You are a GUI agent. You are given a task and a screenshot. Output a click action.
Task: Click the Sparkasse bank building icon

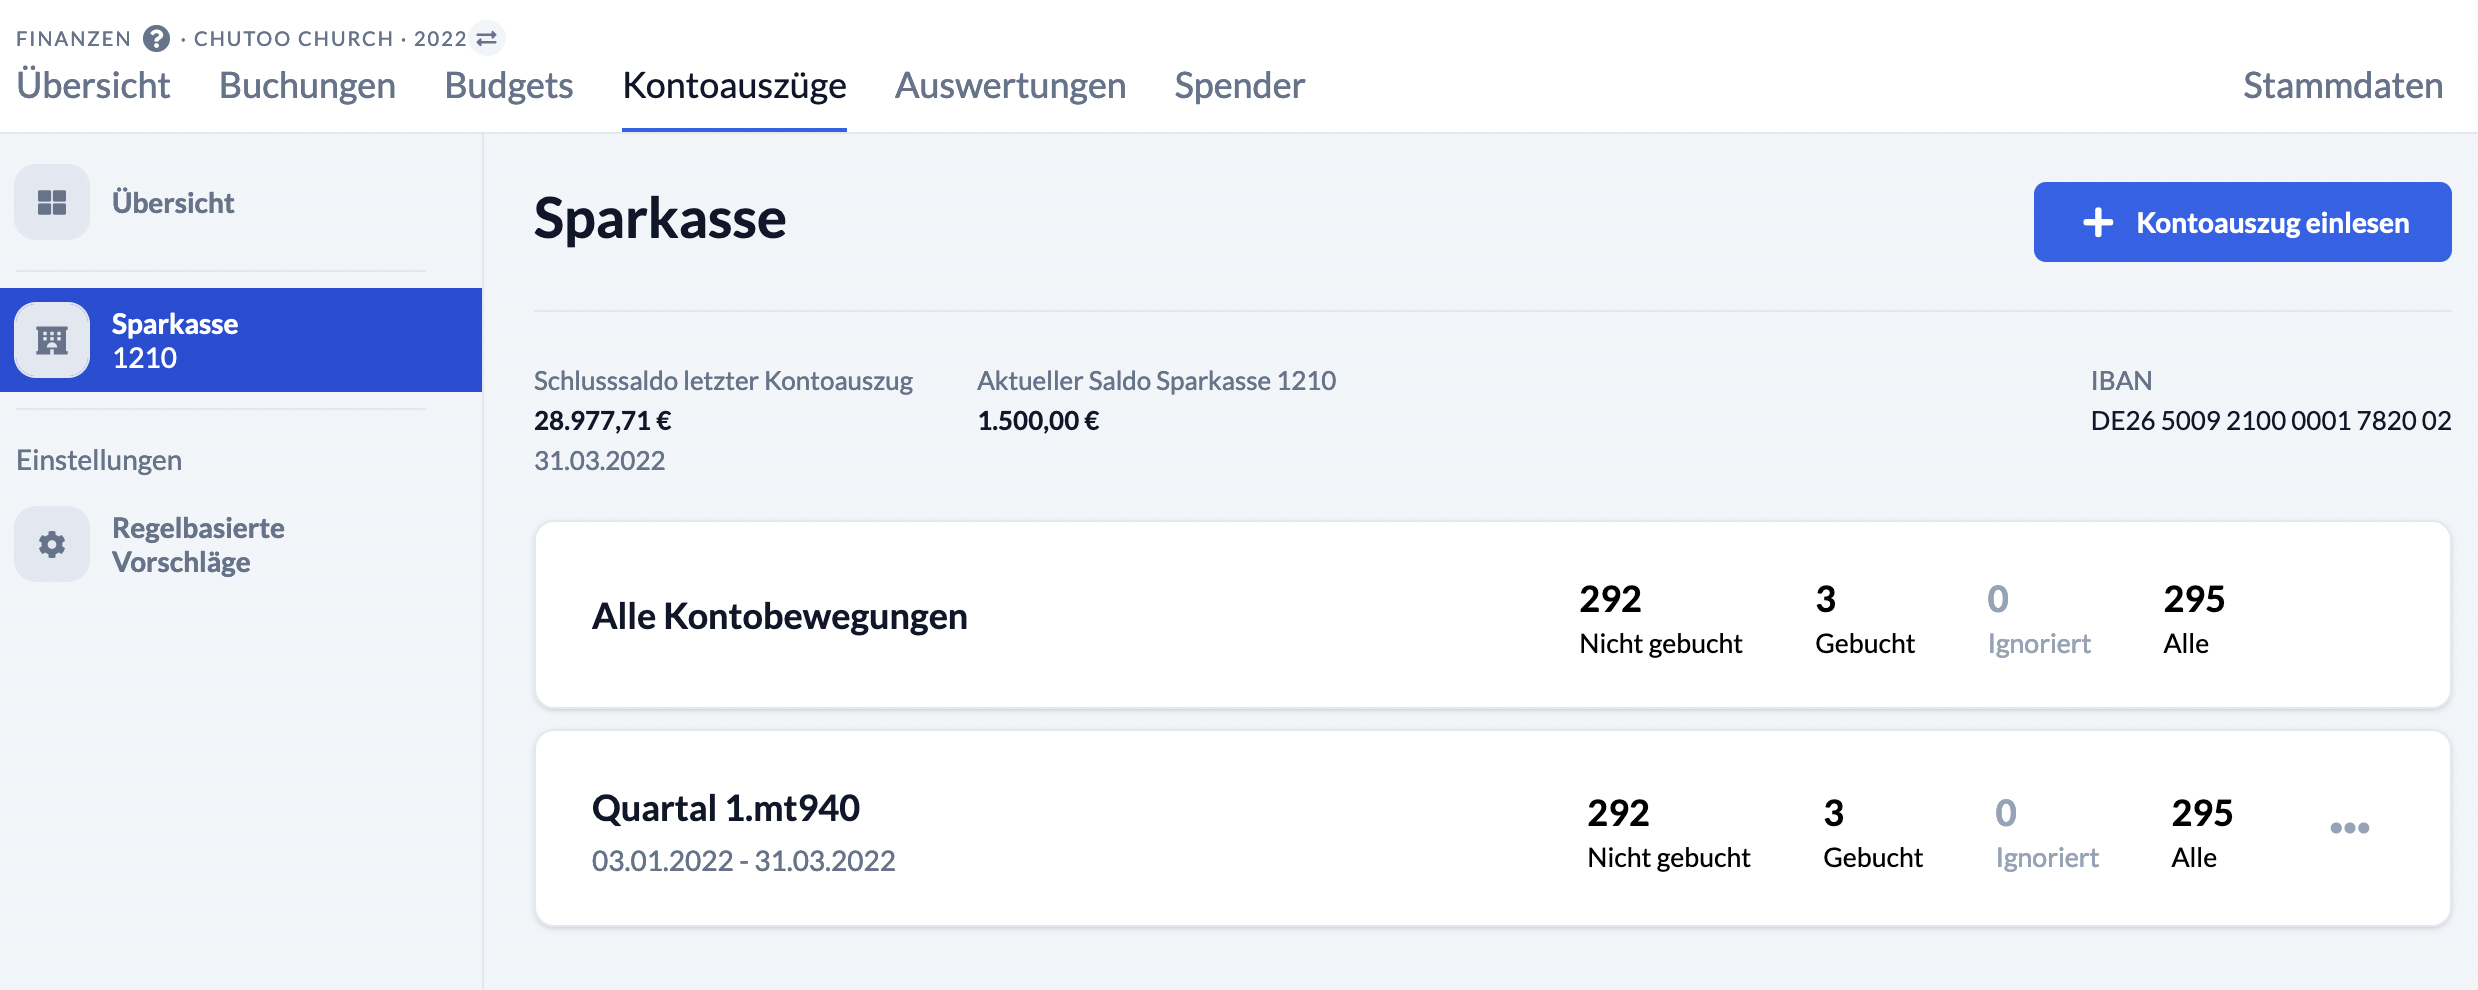52,340
